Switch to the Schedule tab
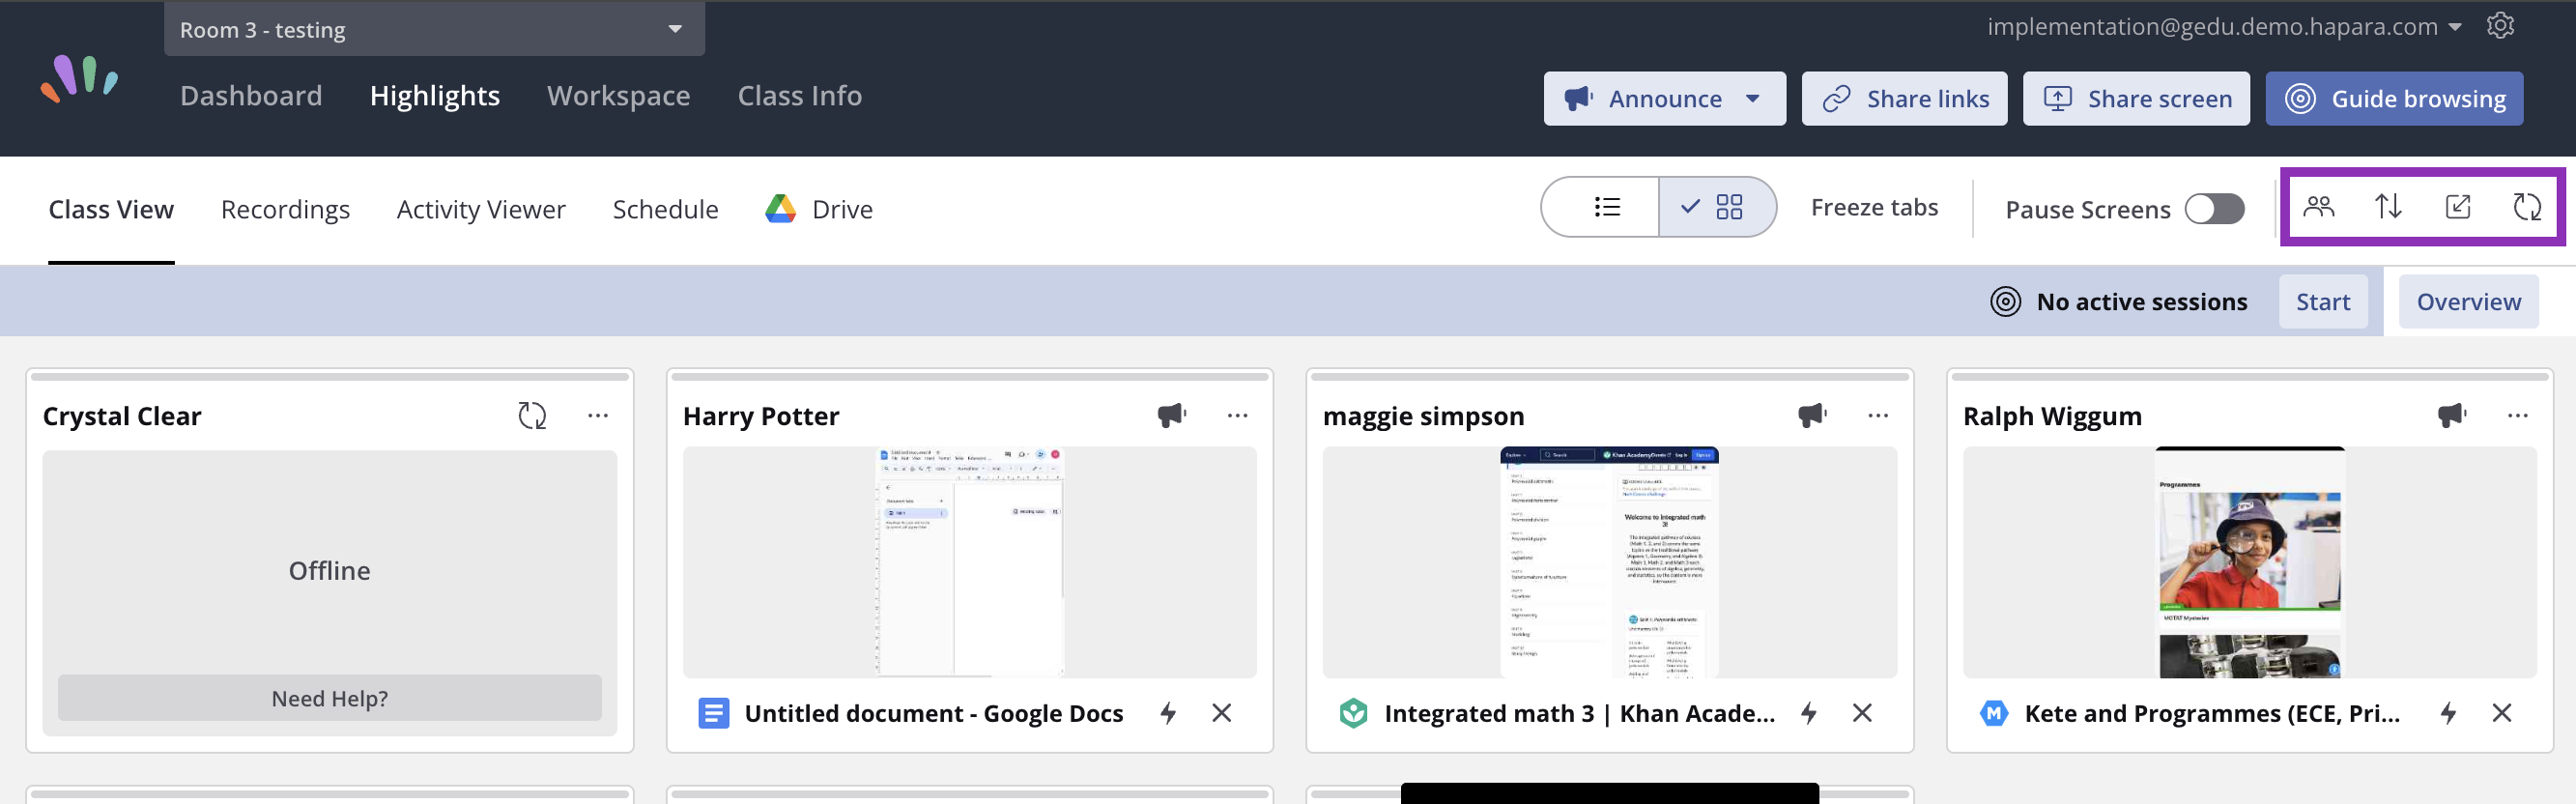Viewport: 2576px width, 804px height. tap(665, 209)
